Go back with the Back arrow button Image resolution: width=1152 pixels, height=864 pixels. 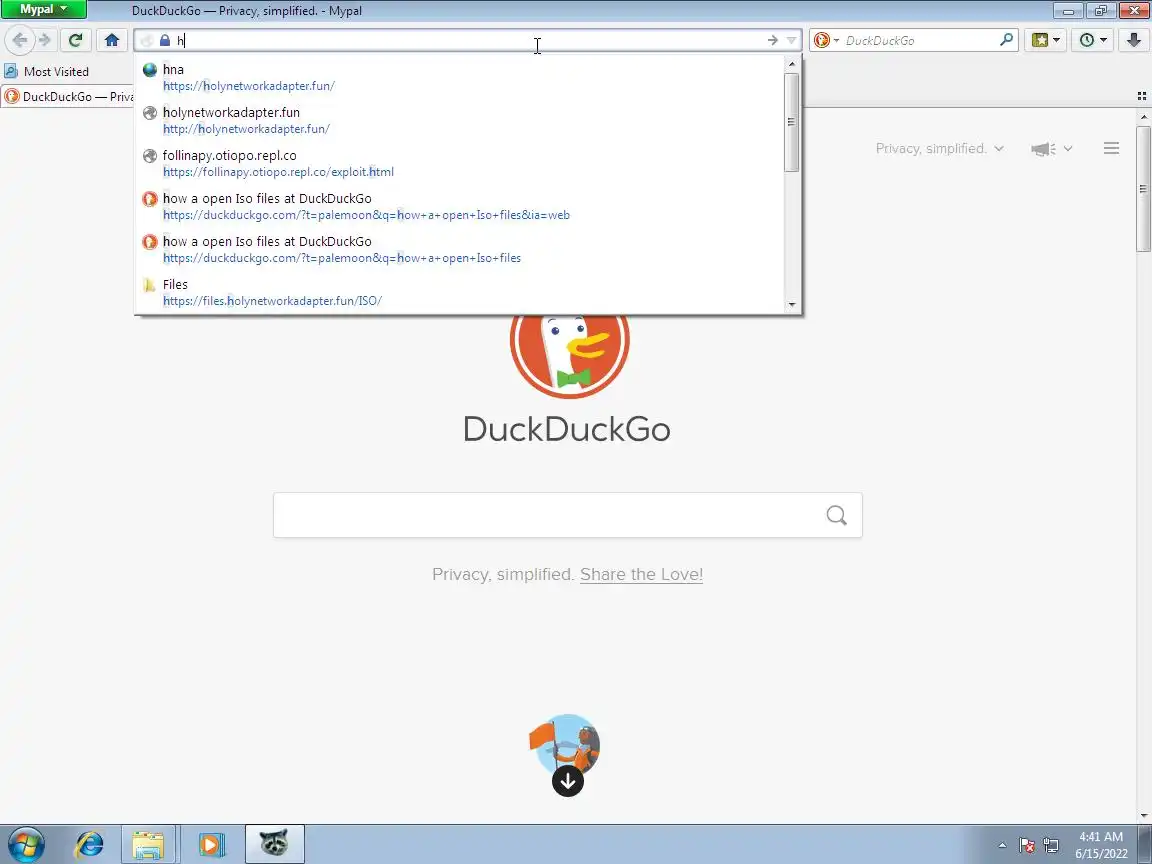click(x=20, y=40)
